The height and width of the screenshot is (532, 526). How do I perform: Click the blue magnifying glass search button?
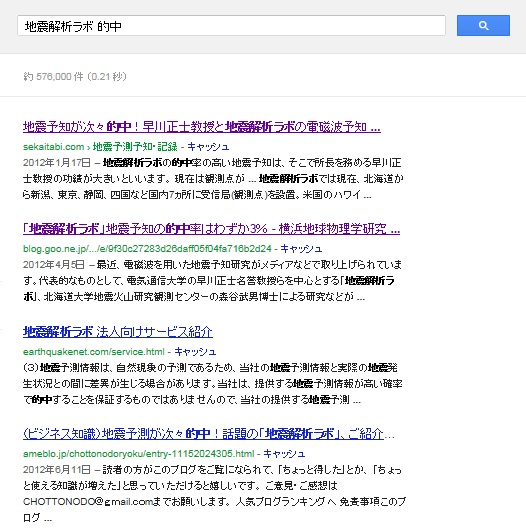pyautogui.click(x=483, y=25)
